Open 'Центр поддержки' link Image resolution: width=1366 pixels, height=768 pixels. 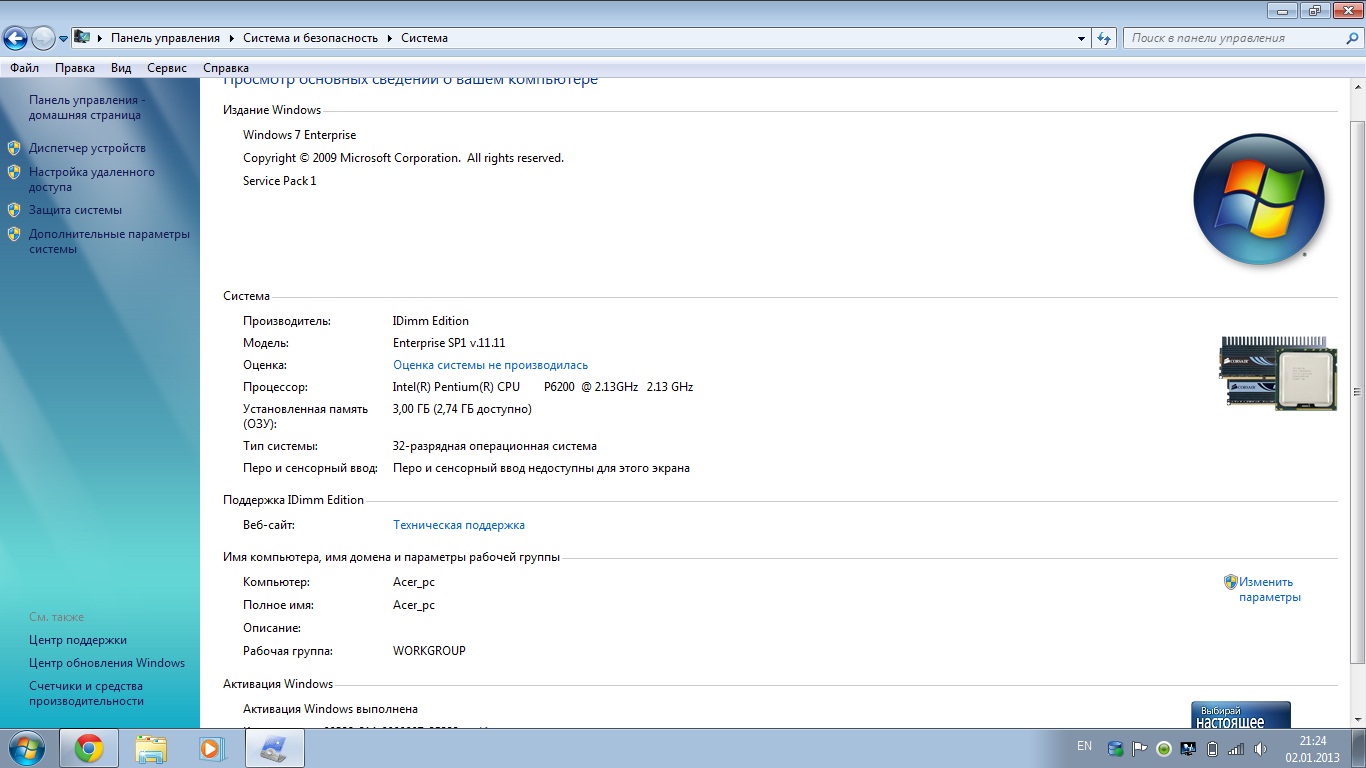(78, 640)
